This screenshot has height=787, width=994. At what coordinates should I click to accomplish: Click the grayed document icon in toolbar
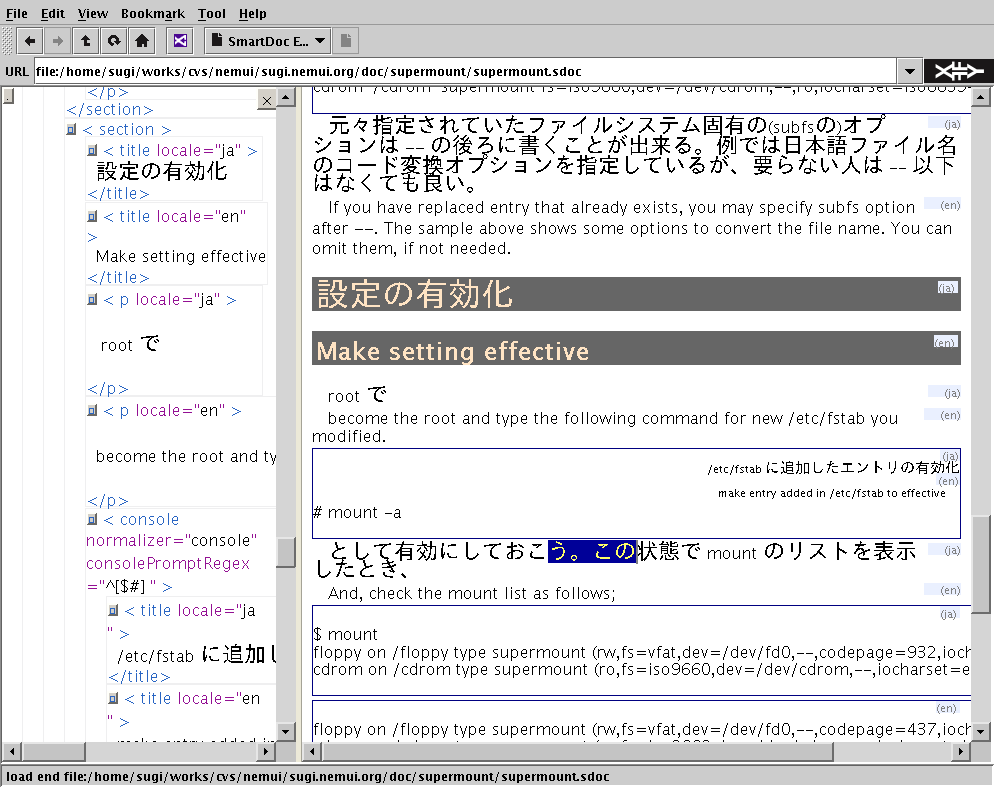point(345,41)
